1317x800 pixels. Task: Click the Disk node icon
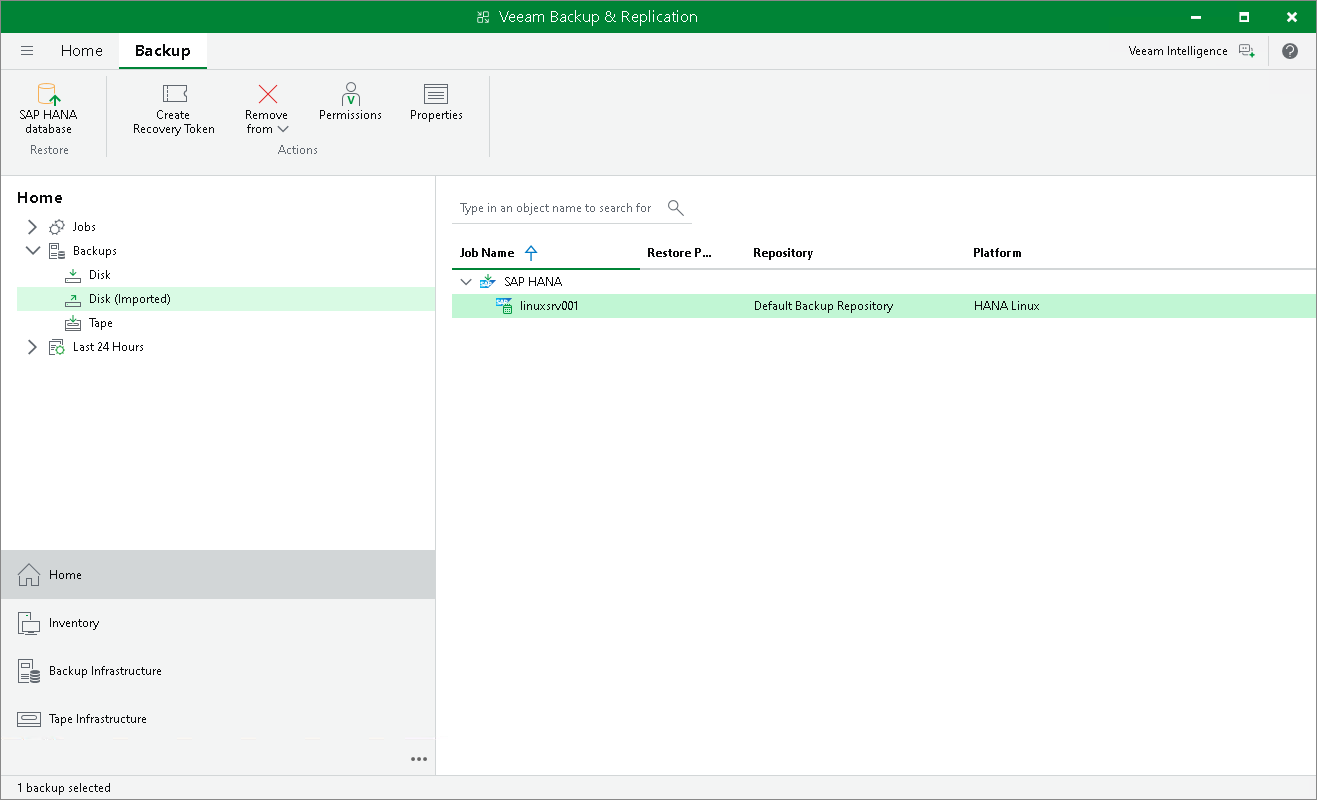point(73,275)
